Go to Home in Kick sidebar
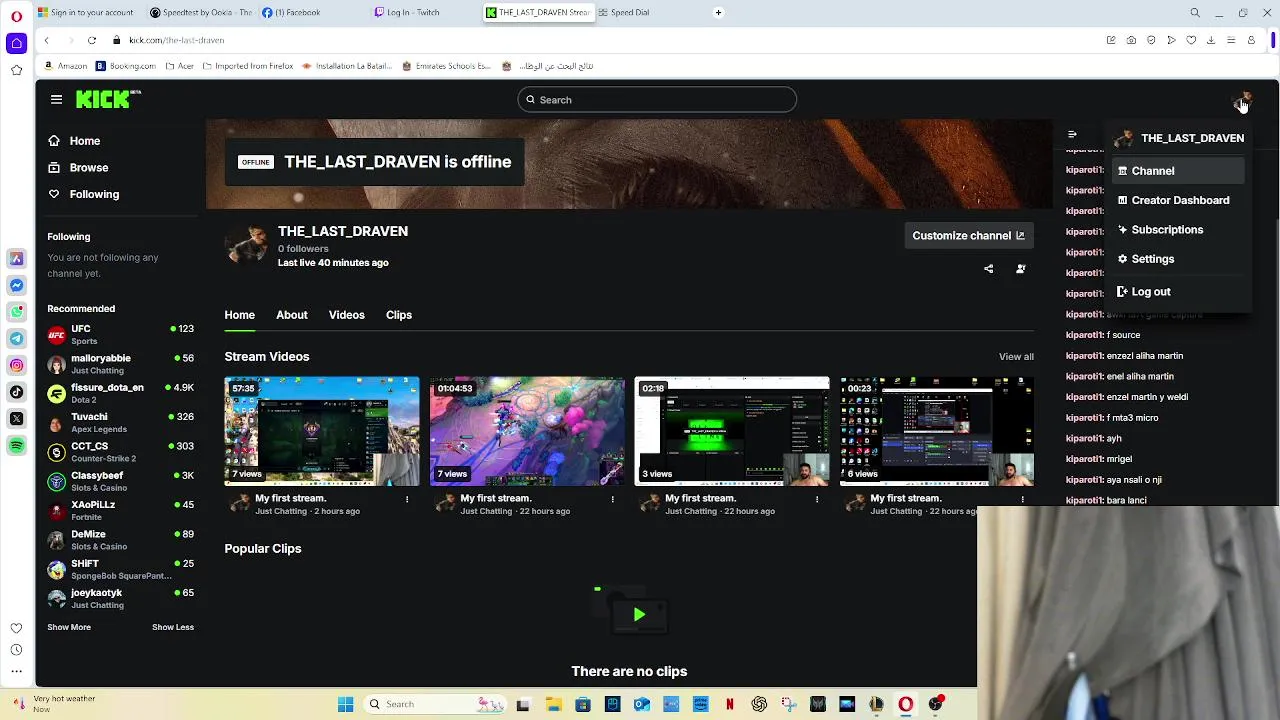 click(85, 141)
